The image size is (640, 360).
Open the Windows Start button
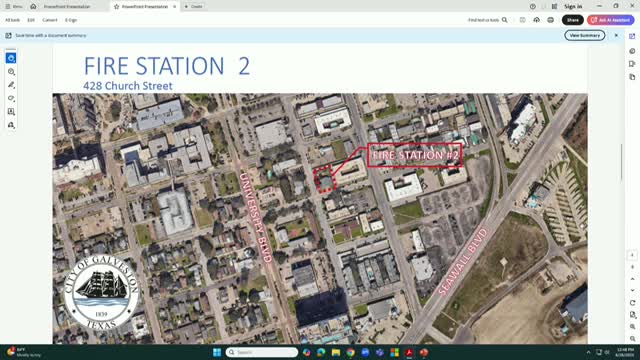pos(217,352)
